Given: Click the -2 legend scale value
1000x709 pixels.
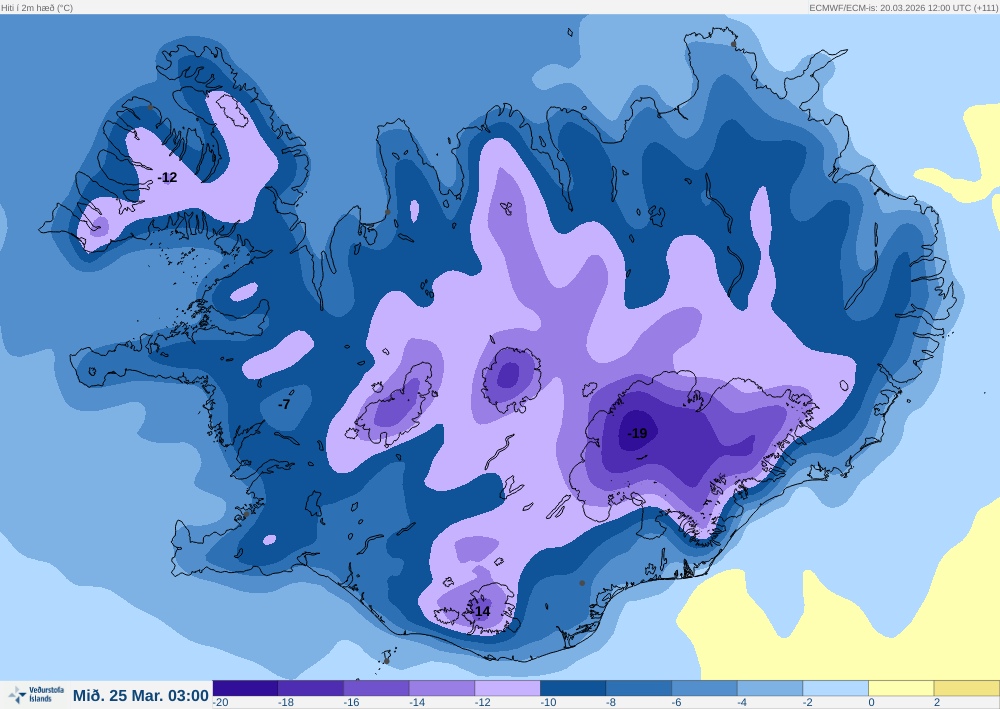Looking at the screenshot, I should coord(808,703).
